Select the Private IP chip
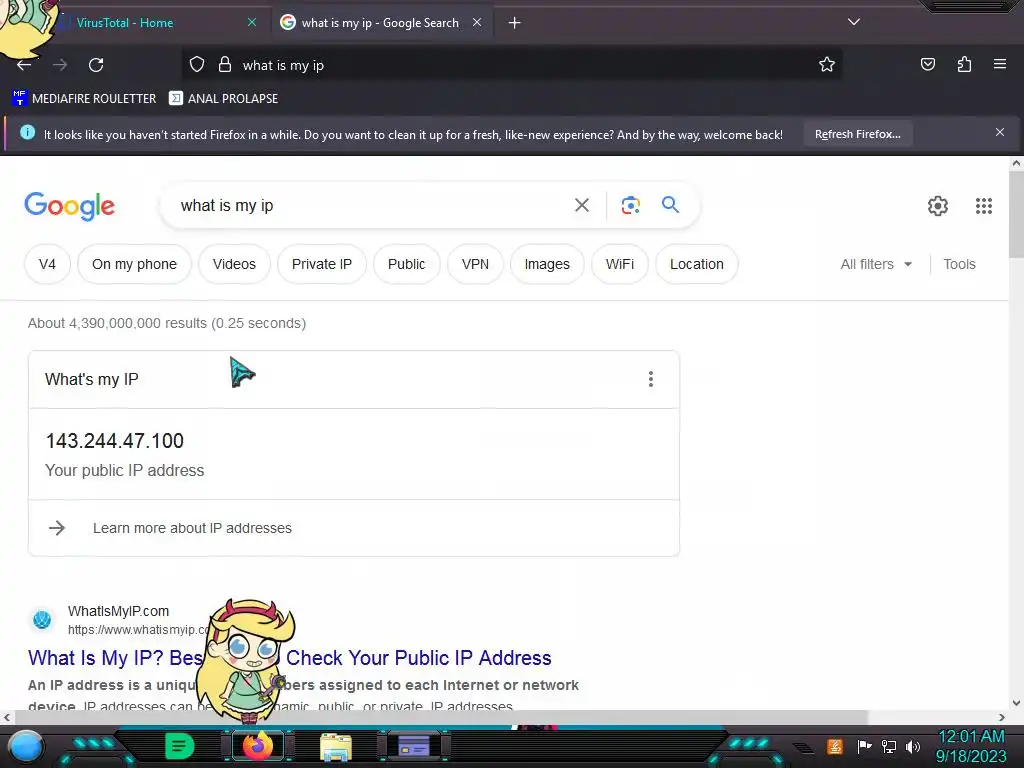 [321, 264]
